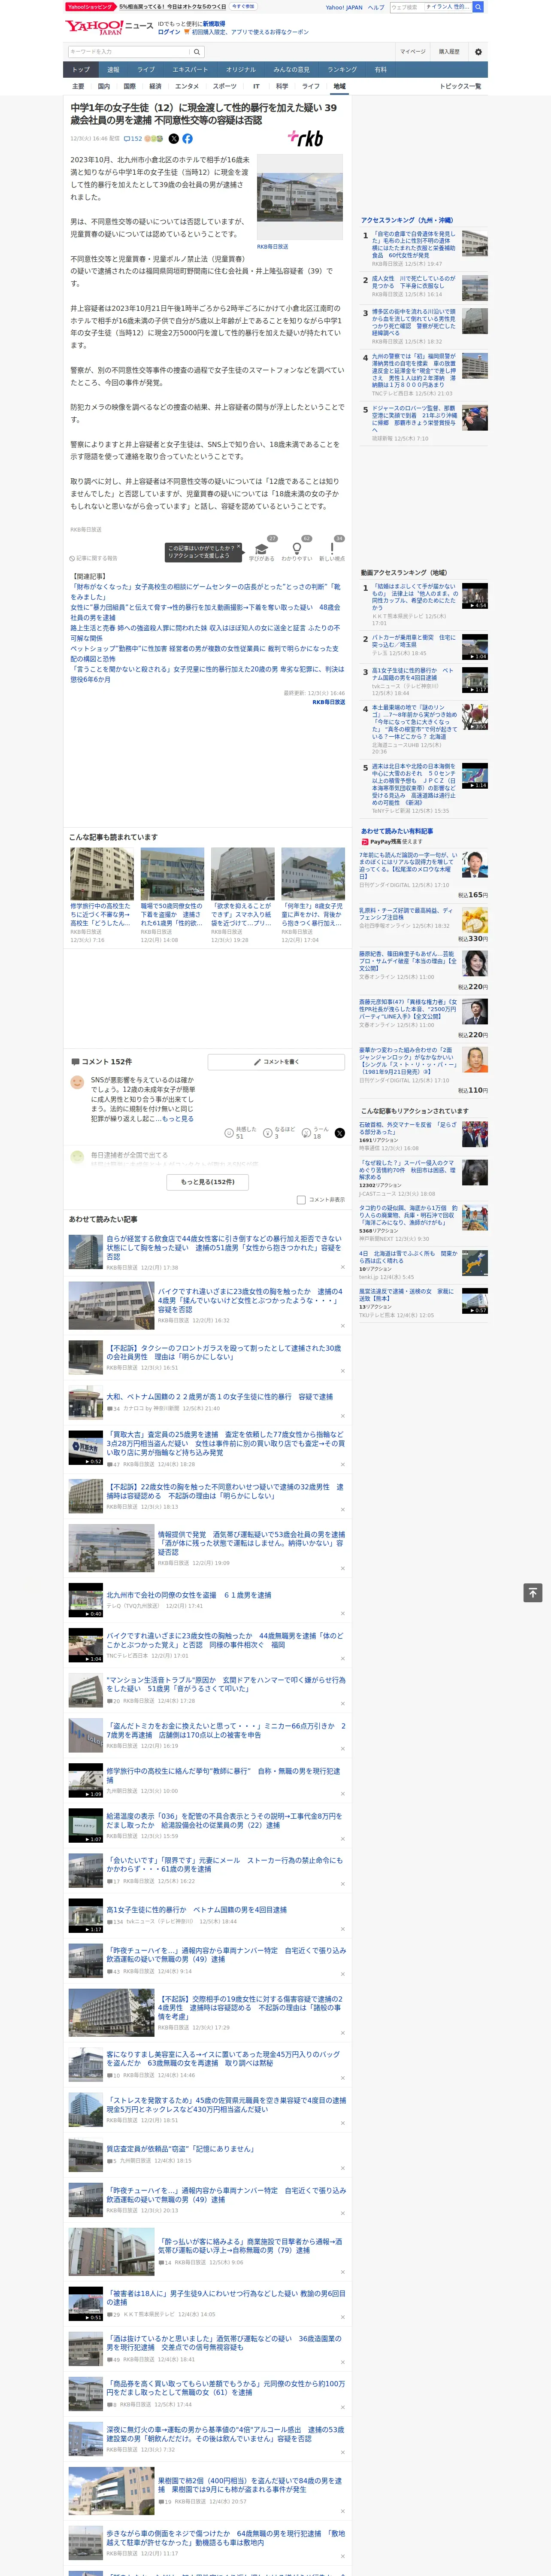Select the 主要 category
This screenshot has height=2576, width=551.
click(x=78, y=86)
